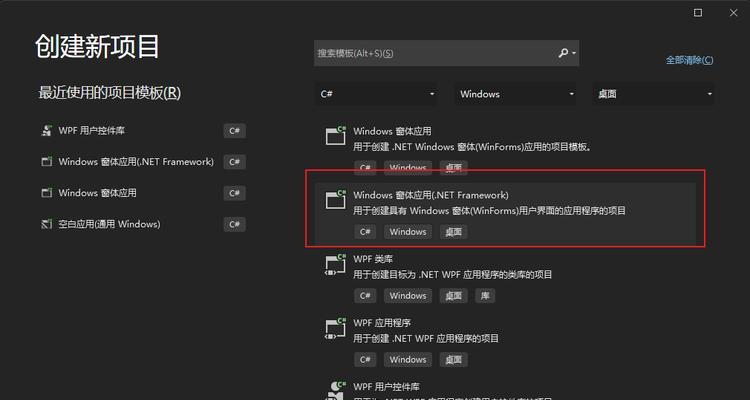Click the 空白应用(通用 Windows) template icon
This screenshot has width=750, height=400.
[46, 224]
